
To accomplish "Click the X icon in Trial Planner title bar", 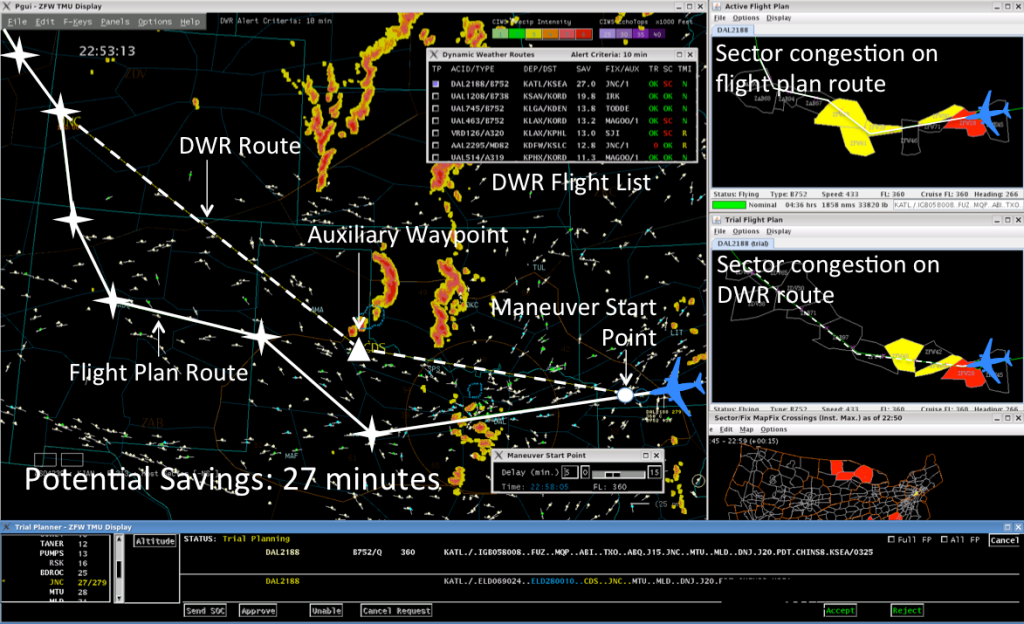I will [x=7, y=527].
